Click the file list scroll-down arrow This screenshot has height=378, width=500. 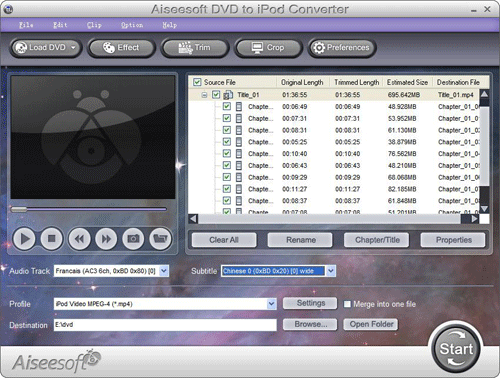484,209
